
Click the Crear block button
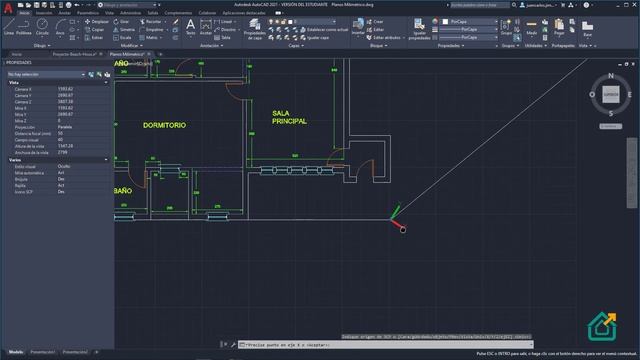(376, 22)
